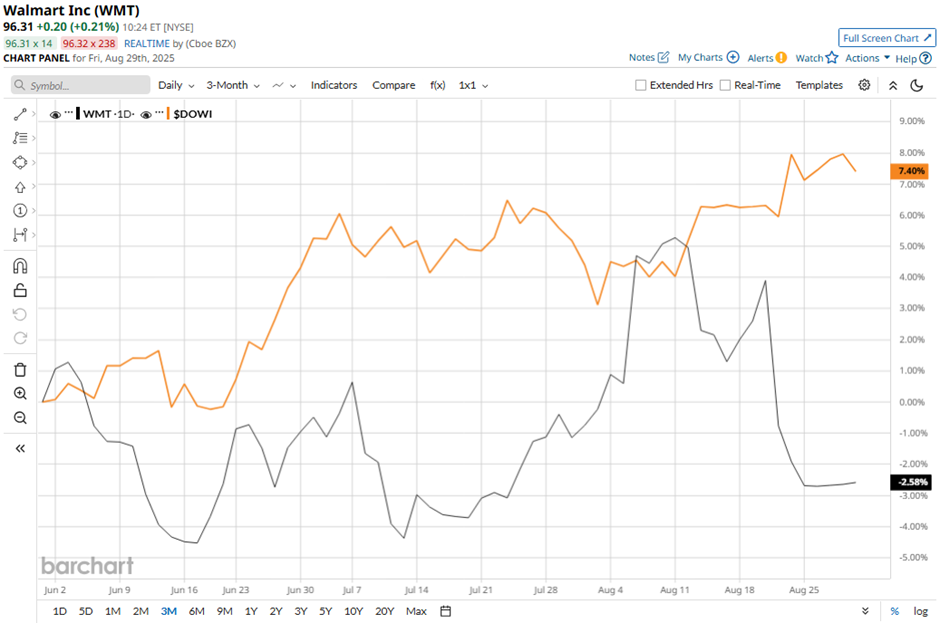Viewport: 940px width, 623px height.
Task: Toggle $DOWI series visibility eye
Action: click(x=146, y=115)
